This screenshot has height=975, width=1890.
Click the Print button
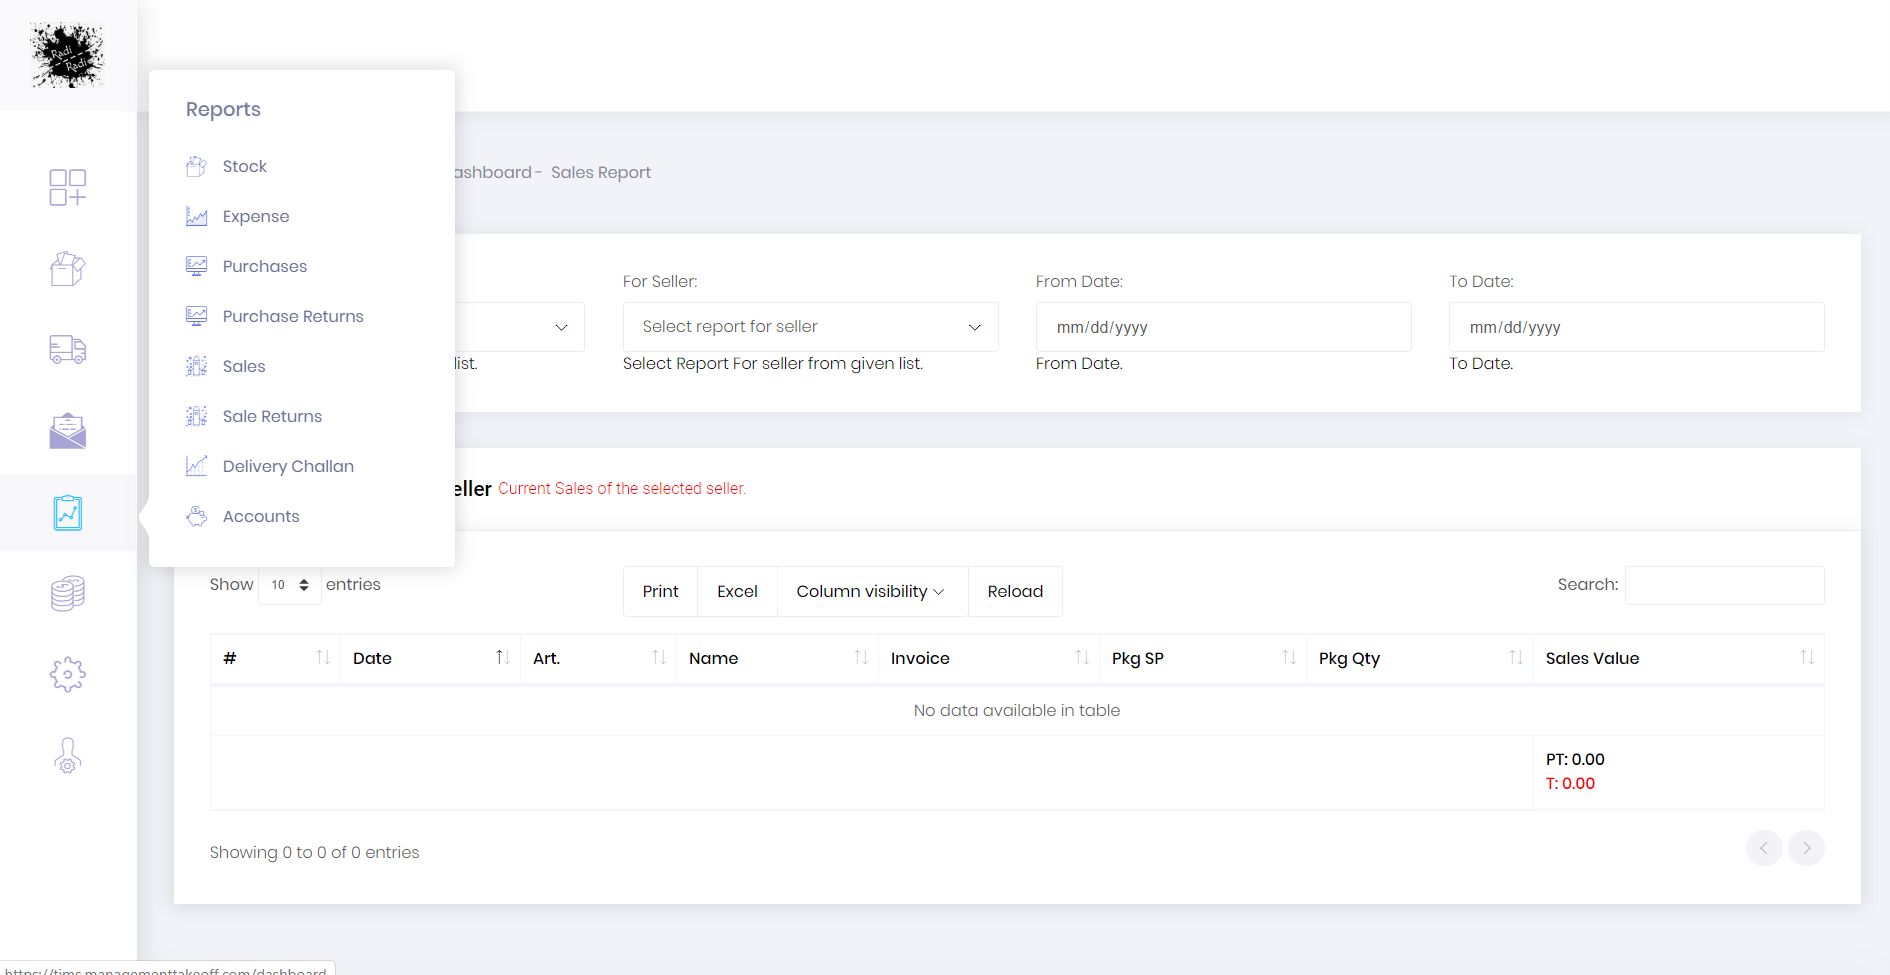(x=660, y=591)
